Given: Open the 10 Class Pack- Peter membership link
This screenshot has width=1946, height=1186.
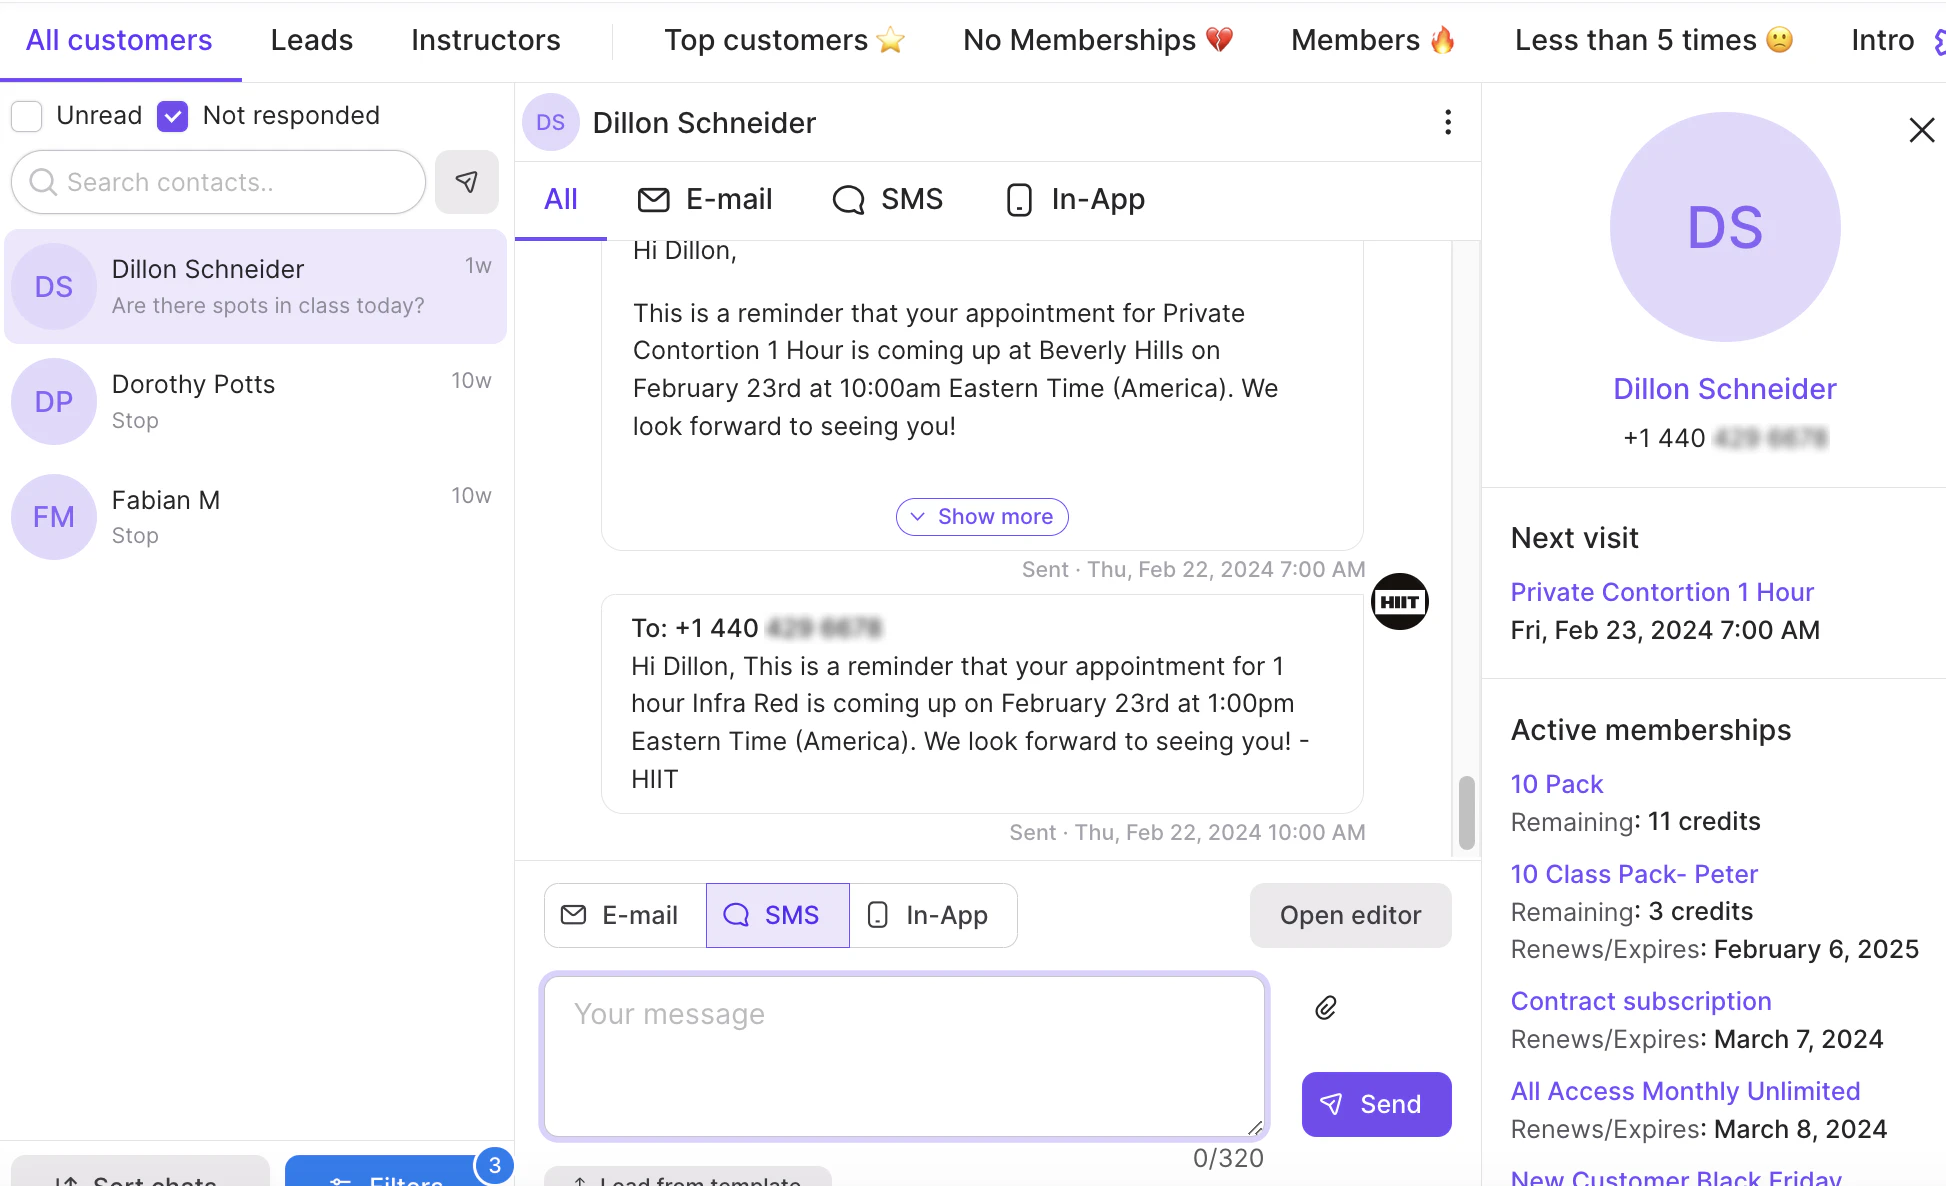Looking at the screenshot, I should pos(1634,874).
